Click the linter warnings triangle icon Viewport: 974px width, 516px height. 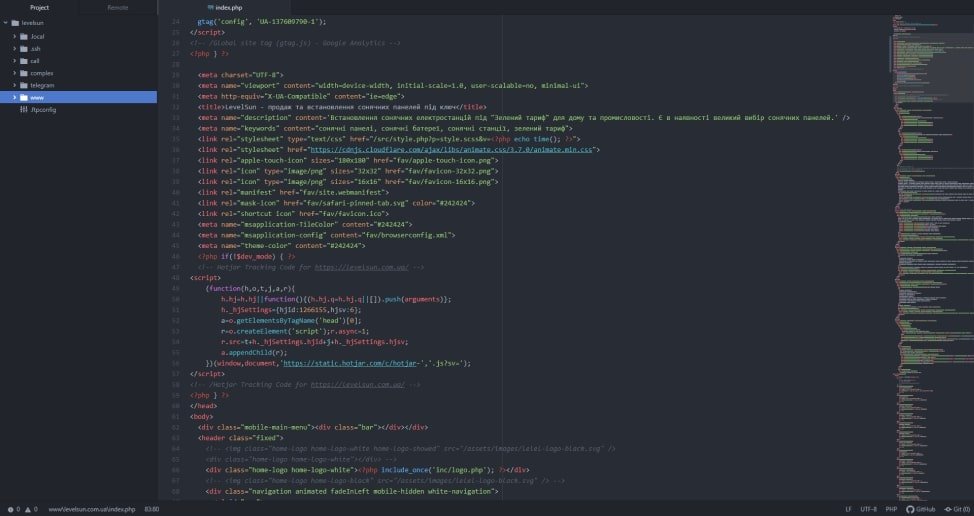28,509
